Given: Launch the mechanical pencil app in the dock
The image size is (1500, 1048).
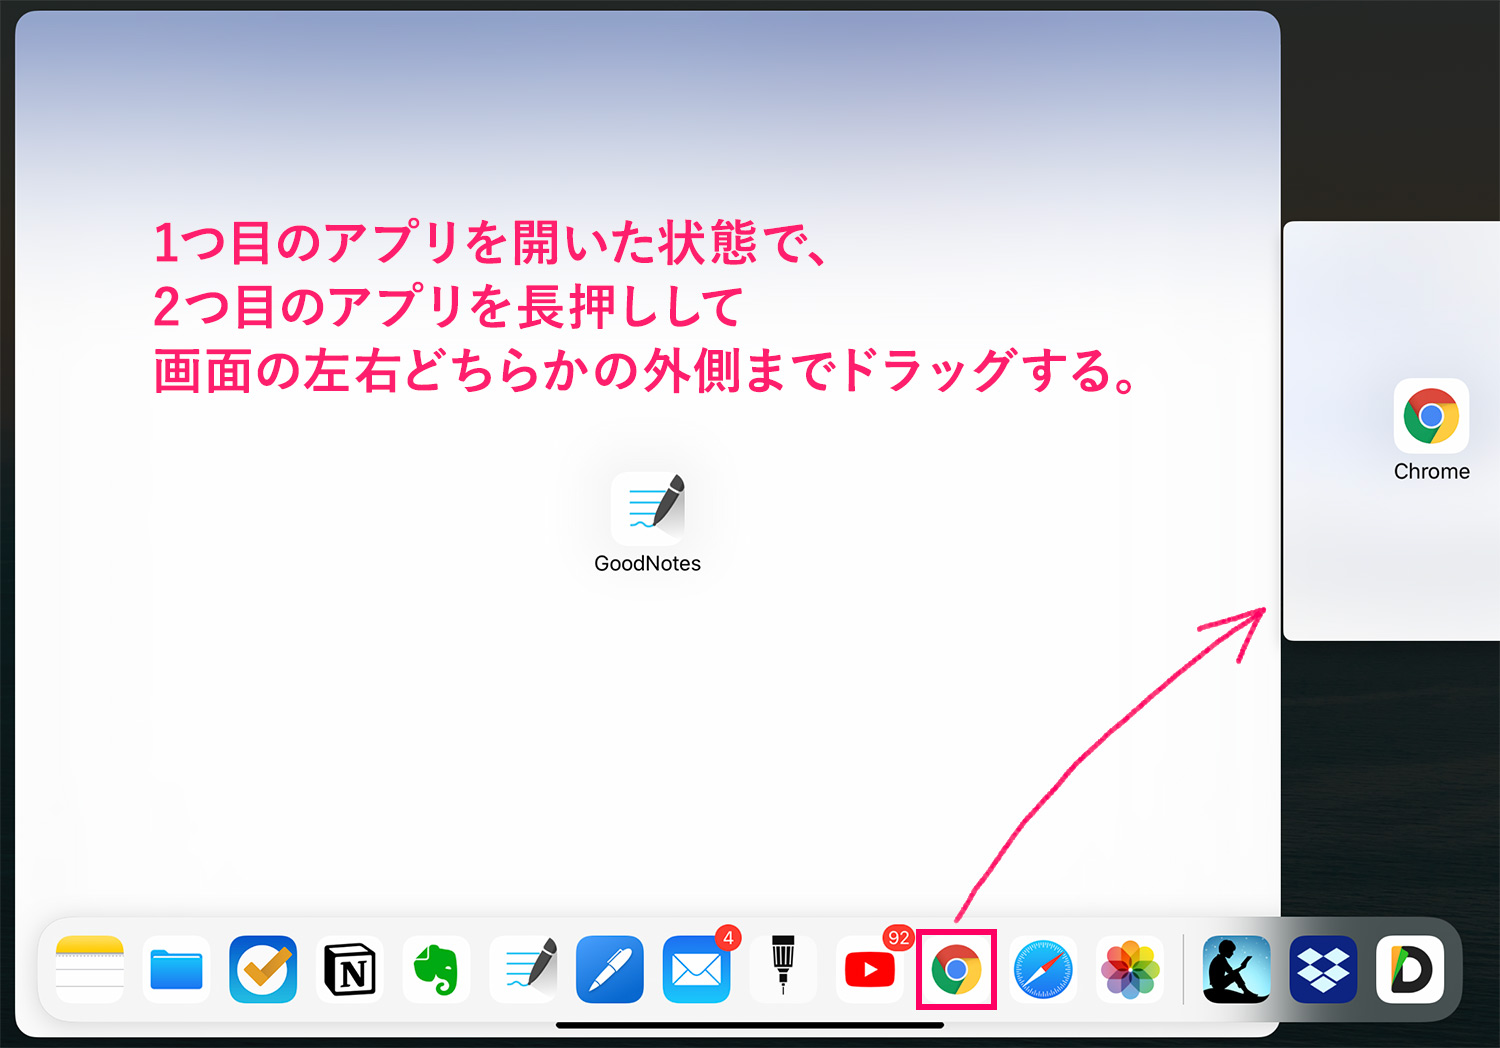Looking at the screenshot, I should coord(783,969).
